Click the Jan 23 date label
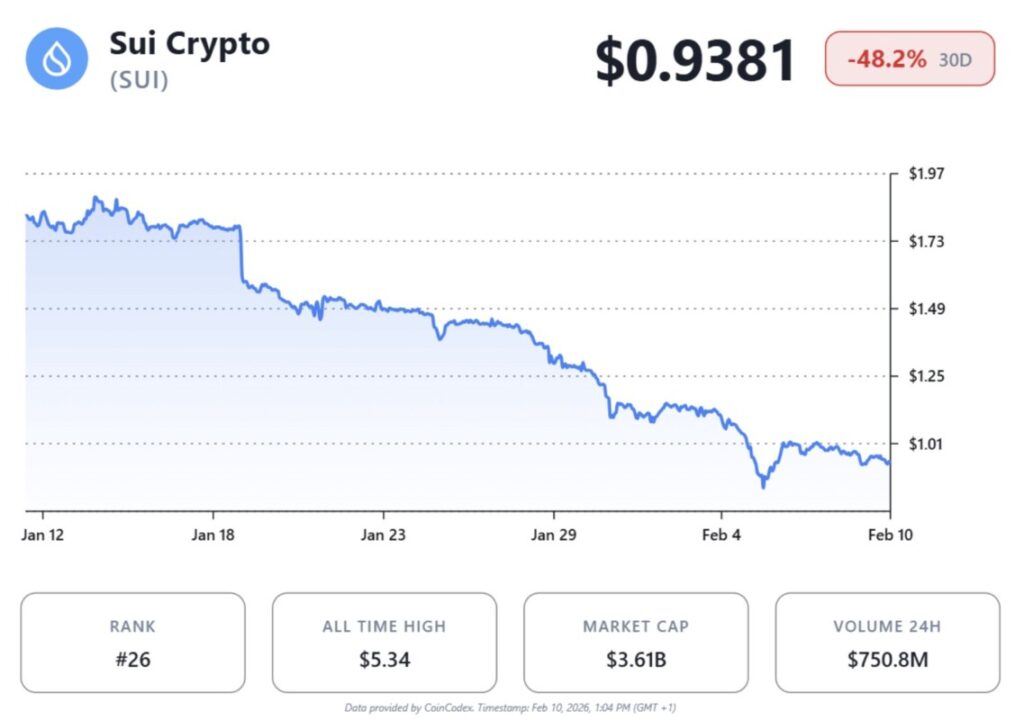 pos(384,535)
